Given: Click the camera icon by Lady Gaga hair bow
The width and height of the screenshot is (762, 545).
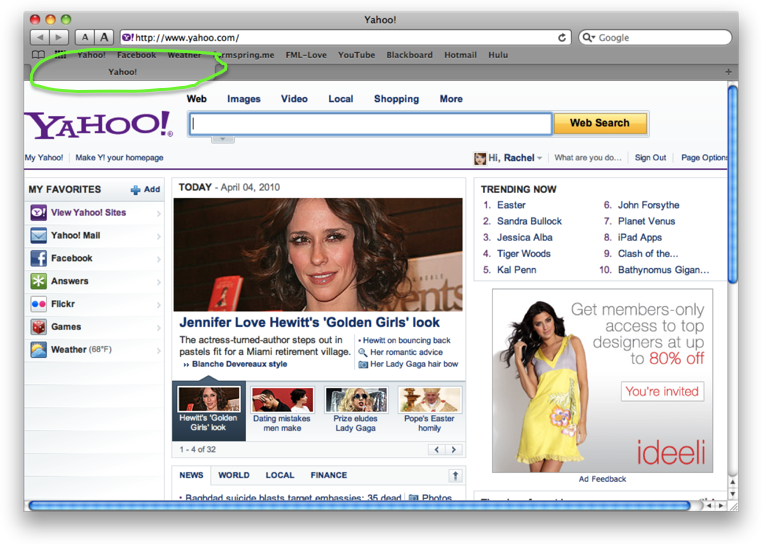Looking at the screenshot, I should 363,364.
